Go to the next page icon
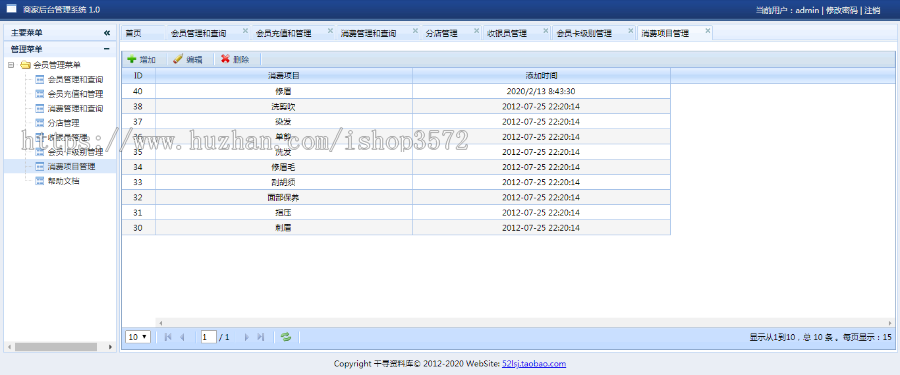The height and width of the screenshot is (375, 900). tap(246, 337)
